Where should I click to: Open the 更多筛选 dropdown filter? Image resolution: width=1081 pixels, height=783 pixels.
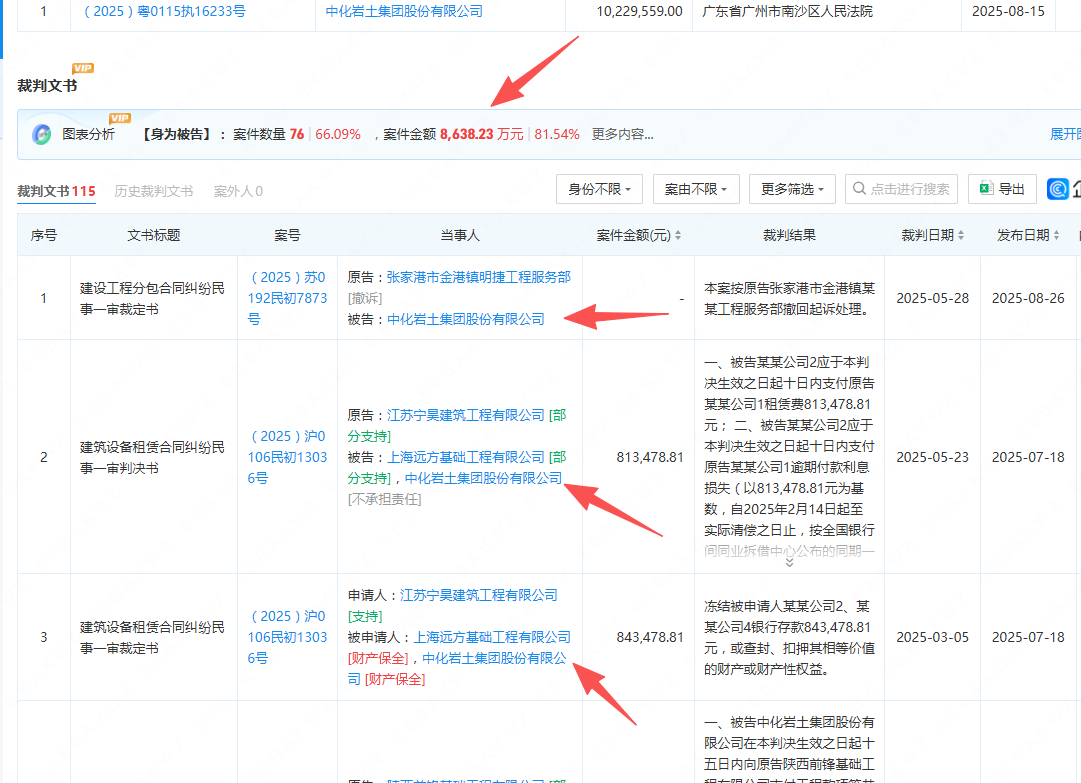792,189
